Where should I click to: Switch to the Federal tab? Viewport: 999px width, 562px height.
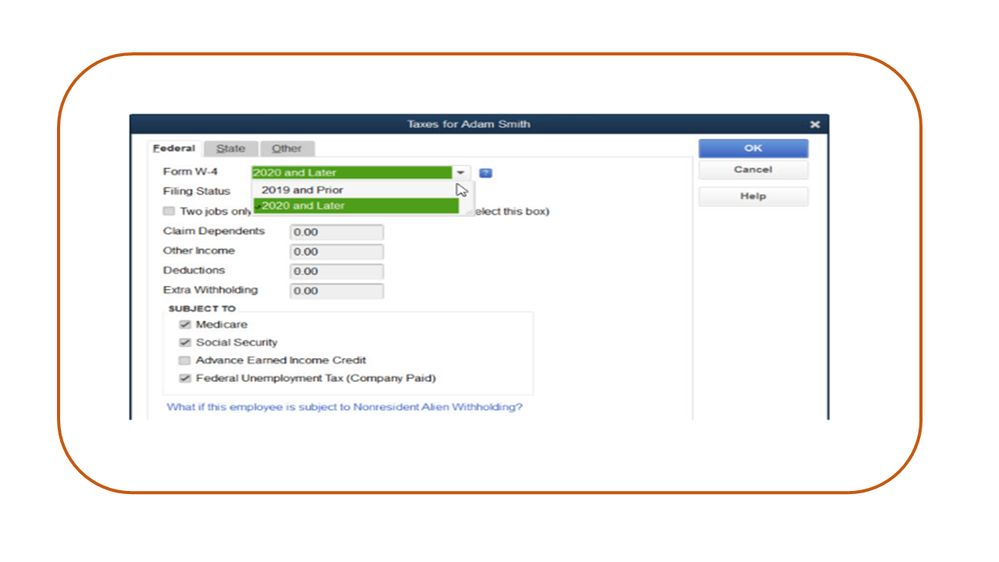pyautogui.click(x=174, y=148)
